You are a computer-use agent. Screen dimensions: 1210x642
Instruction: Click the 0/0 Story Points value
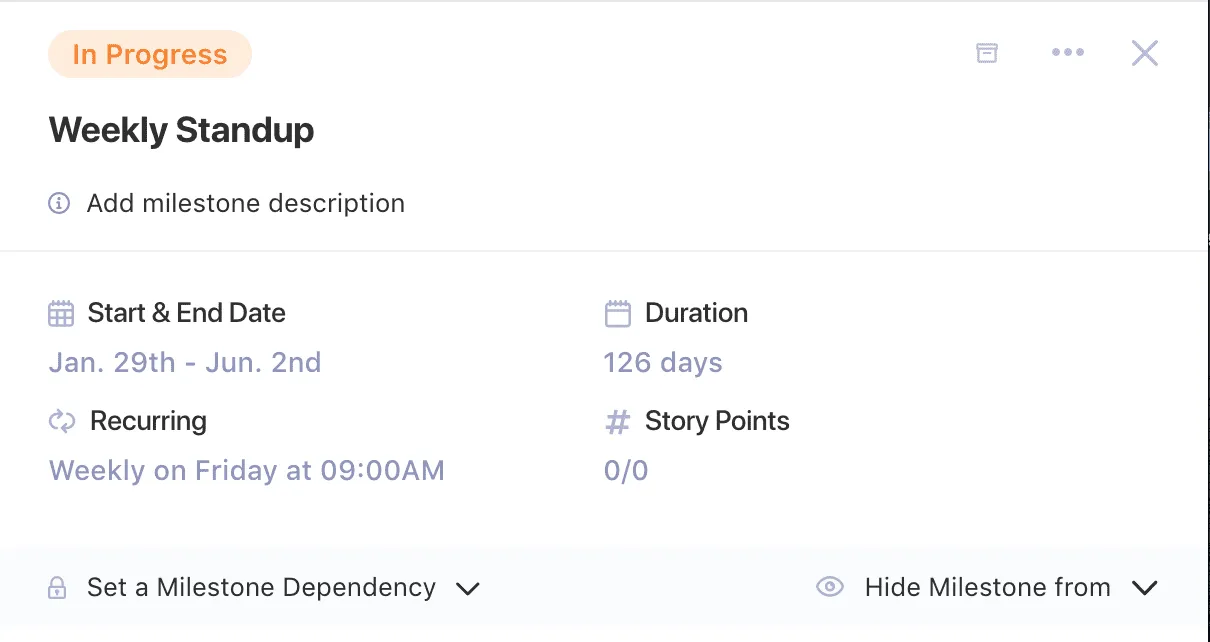tap(626, 470)
